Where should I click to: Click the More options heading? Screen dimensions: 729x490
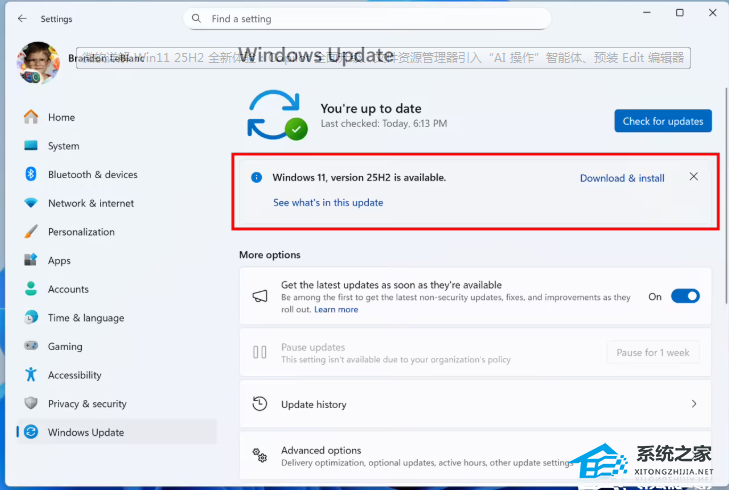point(270,255)
